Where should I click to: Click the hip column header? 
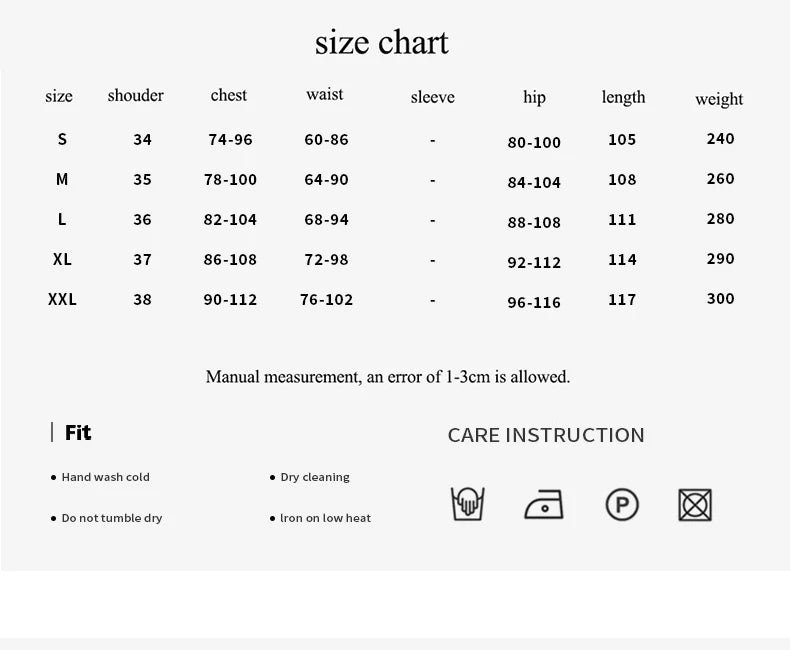(x=534, y=97)
